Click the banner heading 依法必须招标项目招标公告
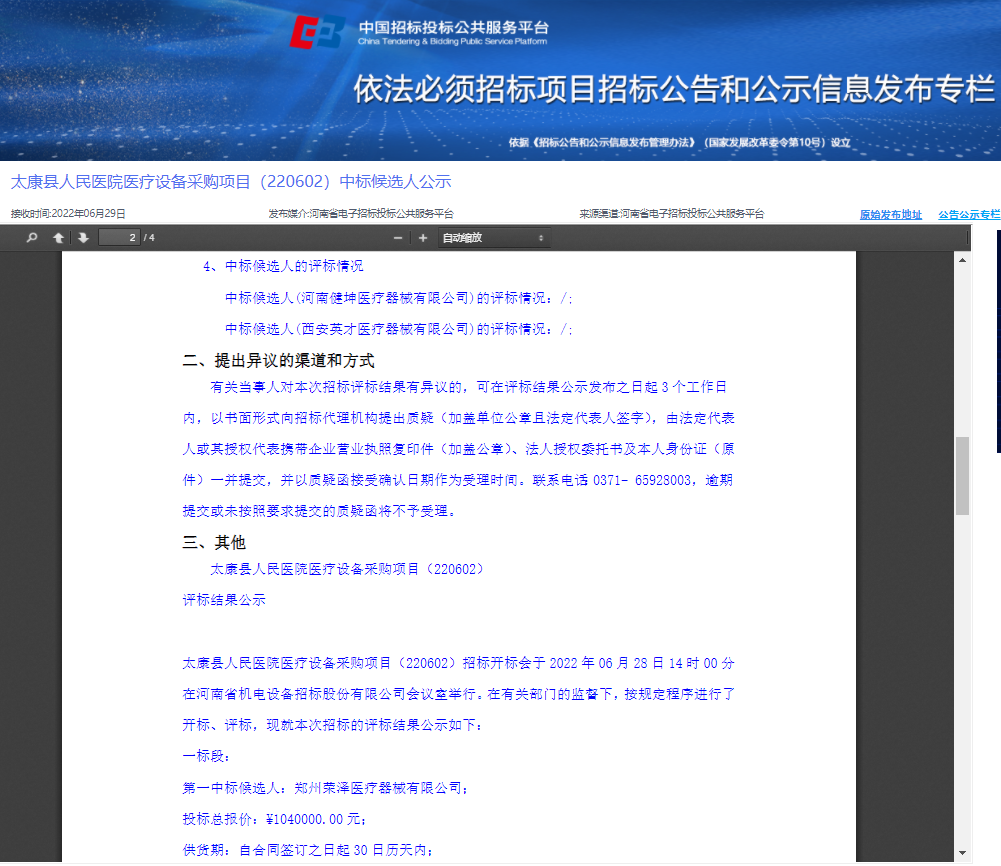The image size is (1001, 866). 673,89
